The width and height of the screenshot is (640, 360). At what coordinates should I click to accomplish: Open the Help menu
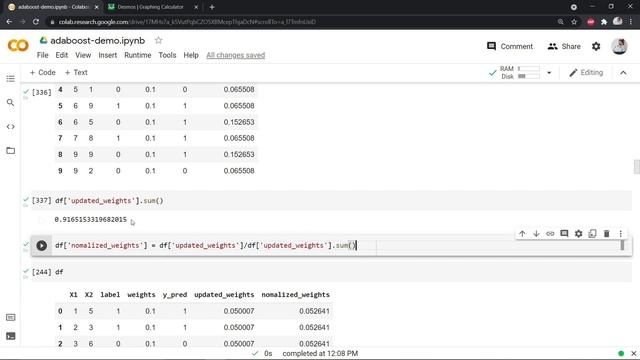click(191, 55)
